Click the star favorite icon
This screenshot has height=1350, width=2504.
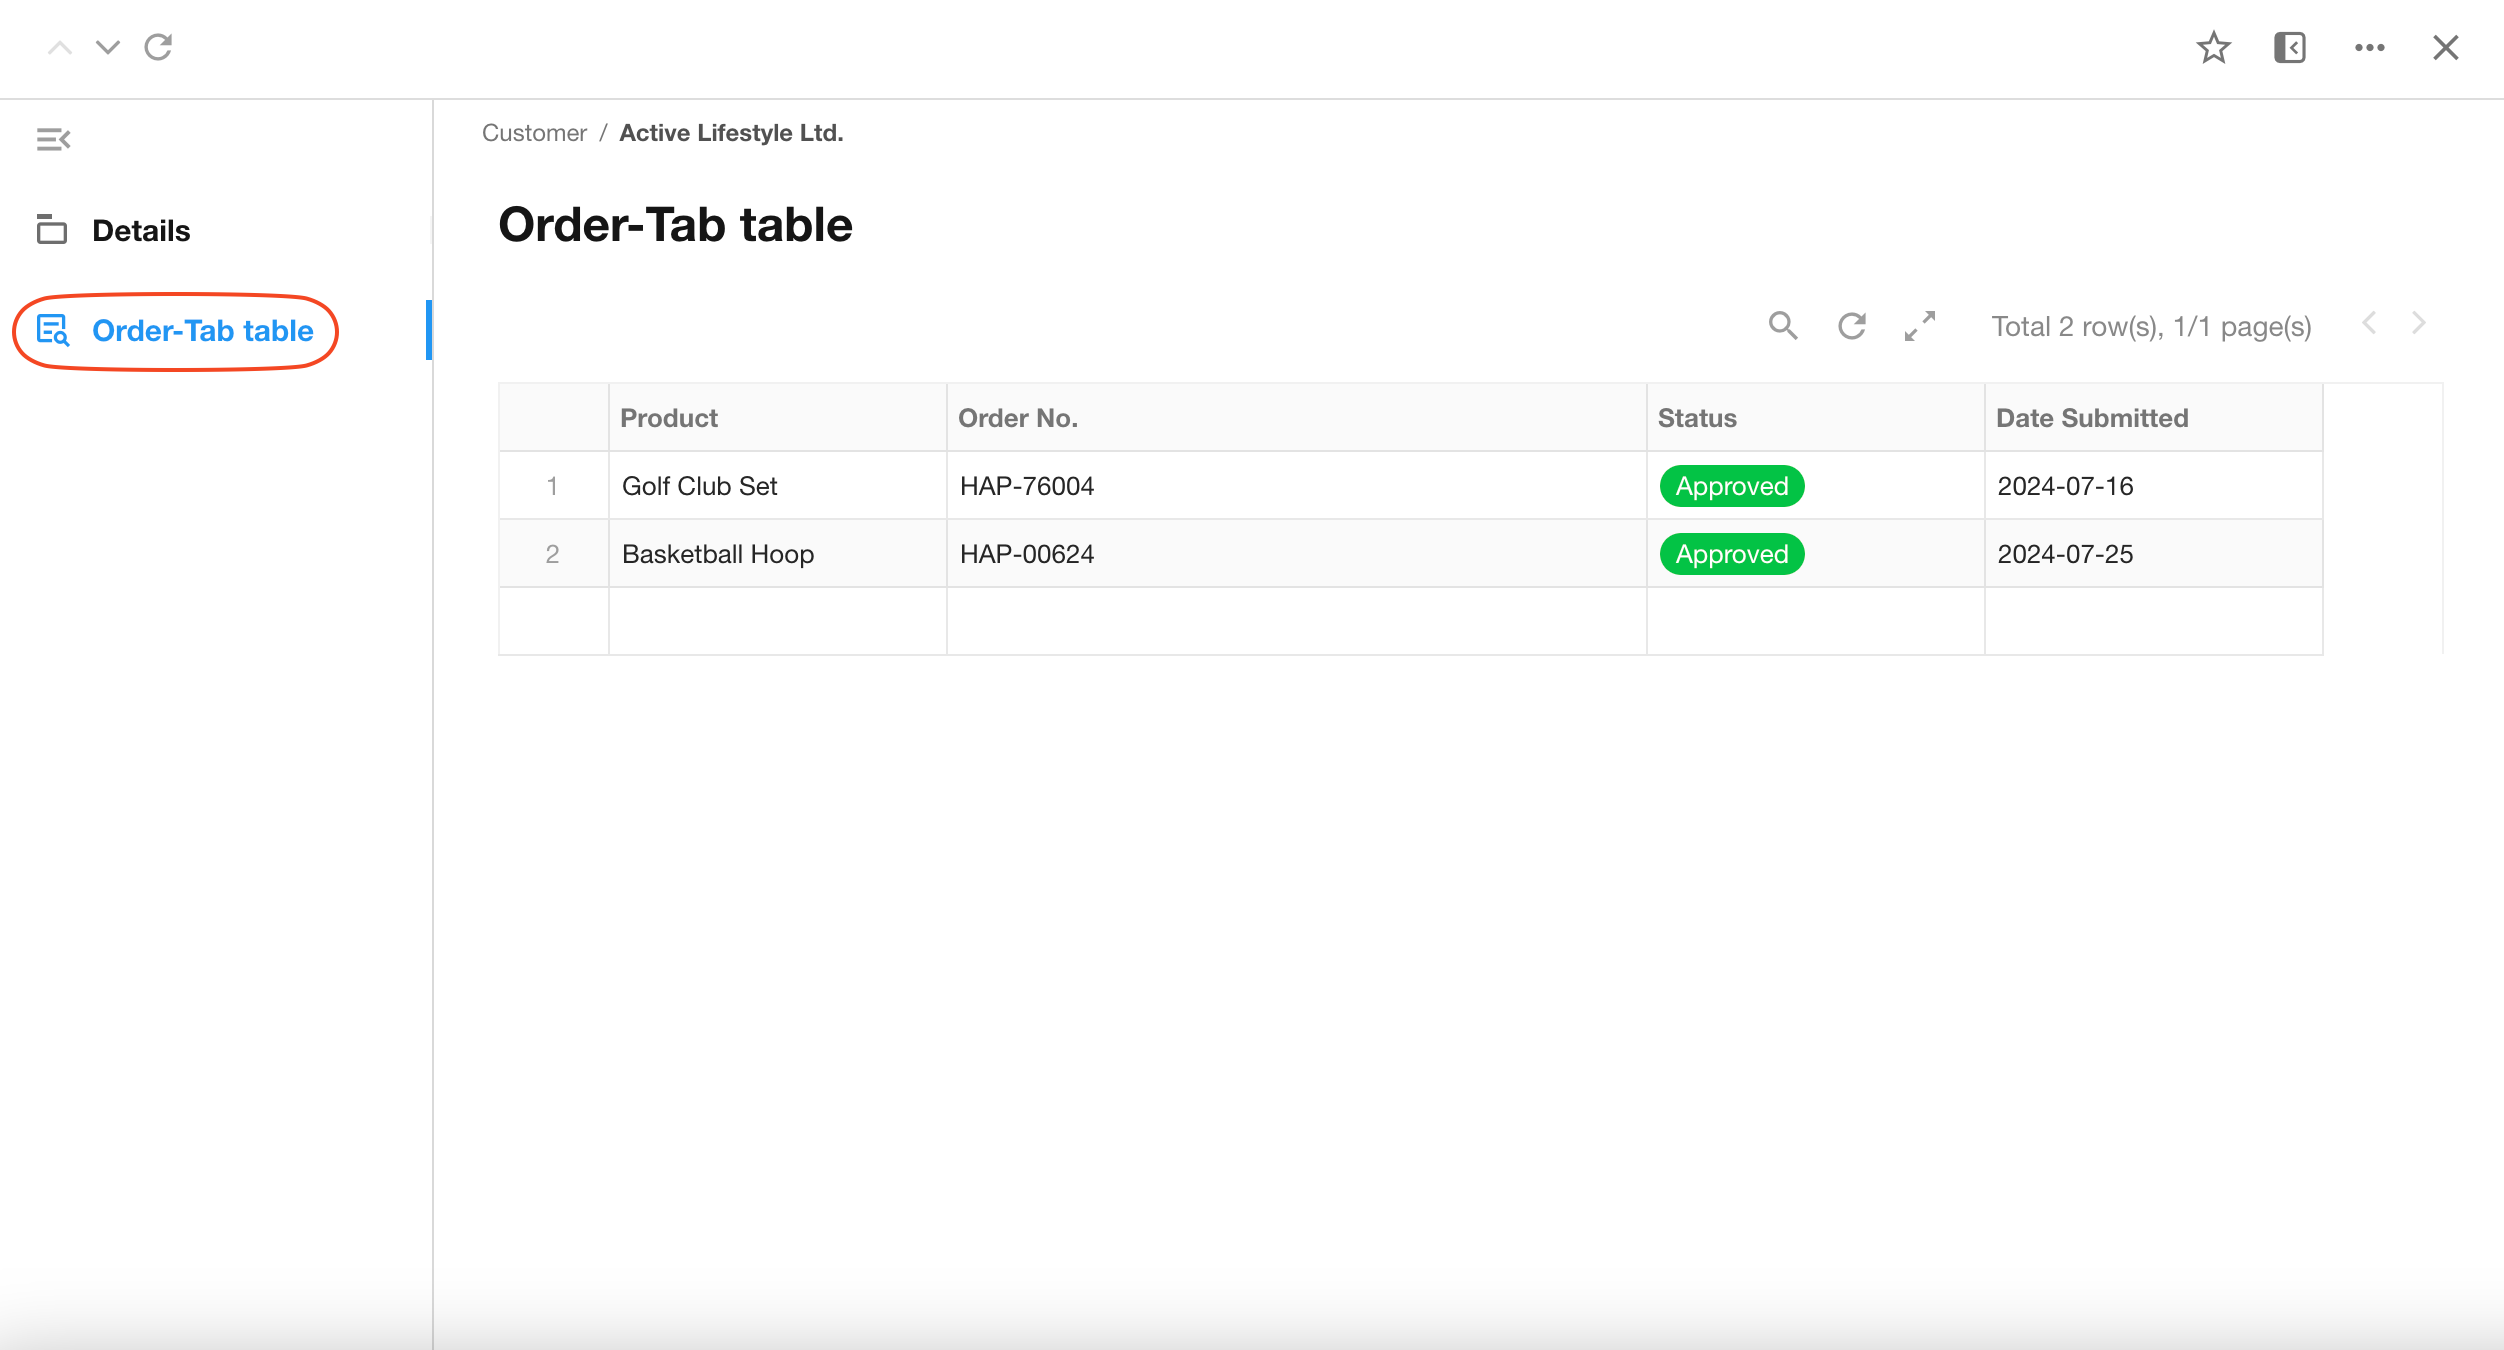point(2213,48)
